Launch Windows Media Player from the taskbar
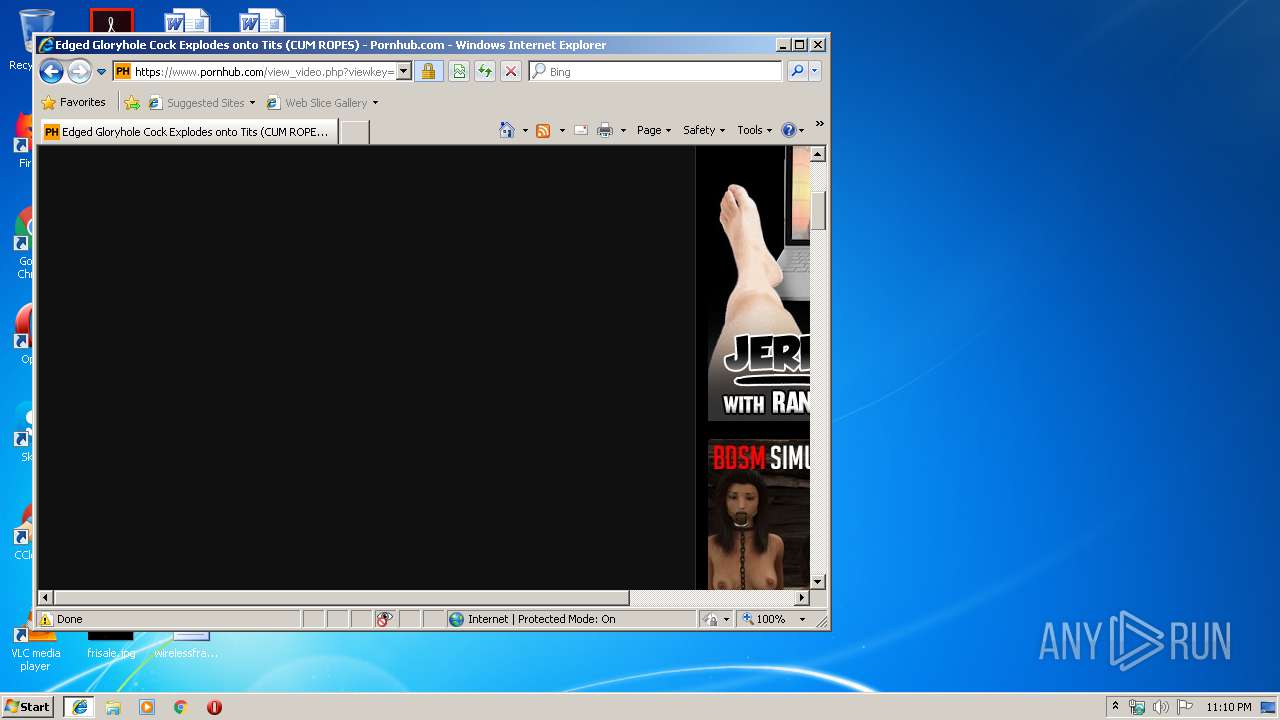This screenshot has height=720, width=1280. (147, 706)
